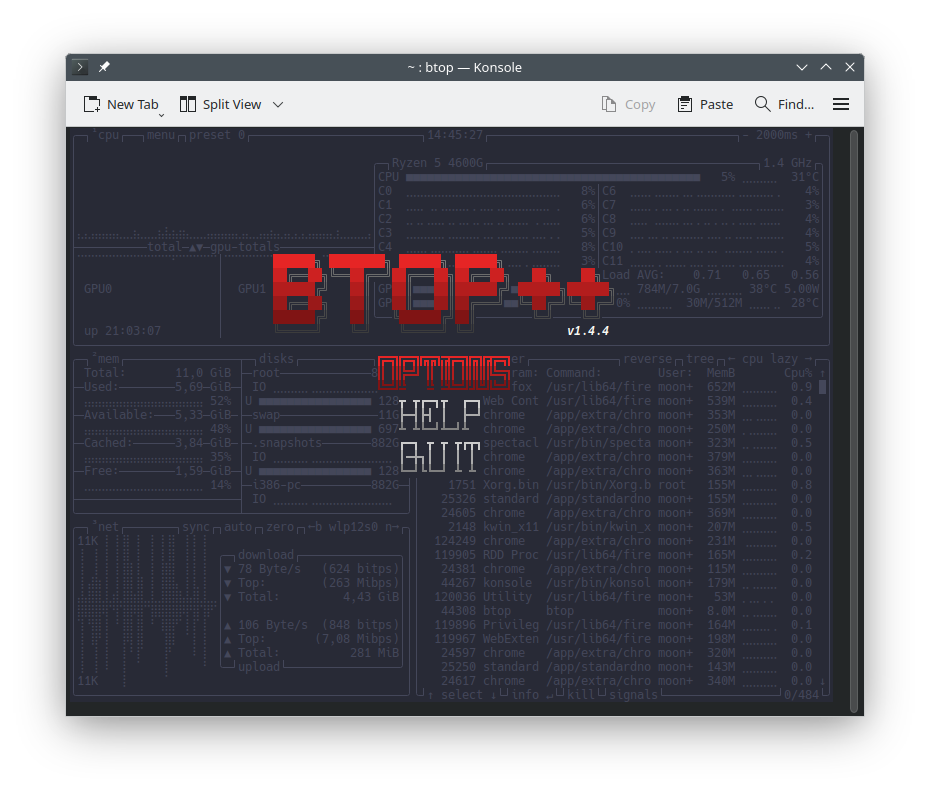Toggle the reverse sorting option

point(647,359)
